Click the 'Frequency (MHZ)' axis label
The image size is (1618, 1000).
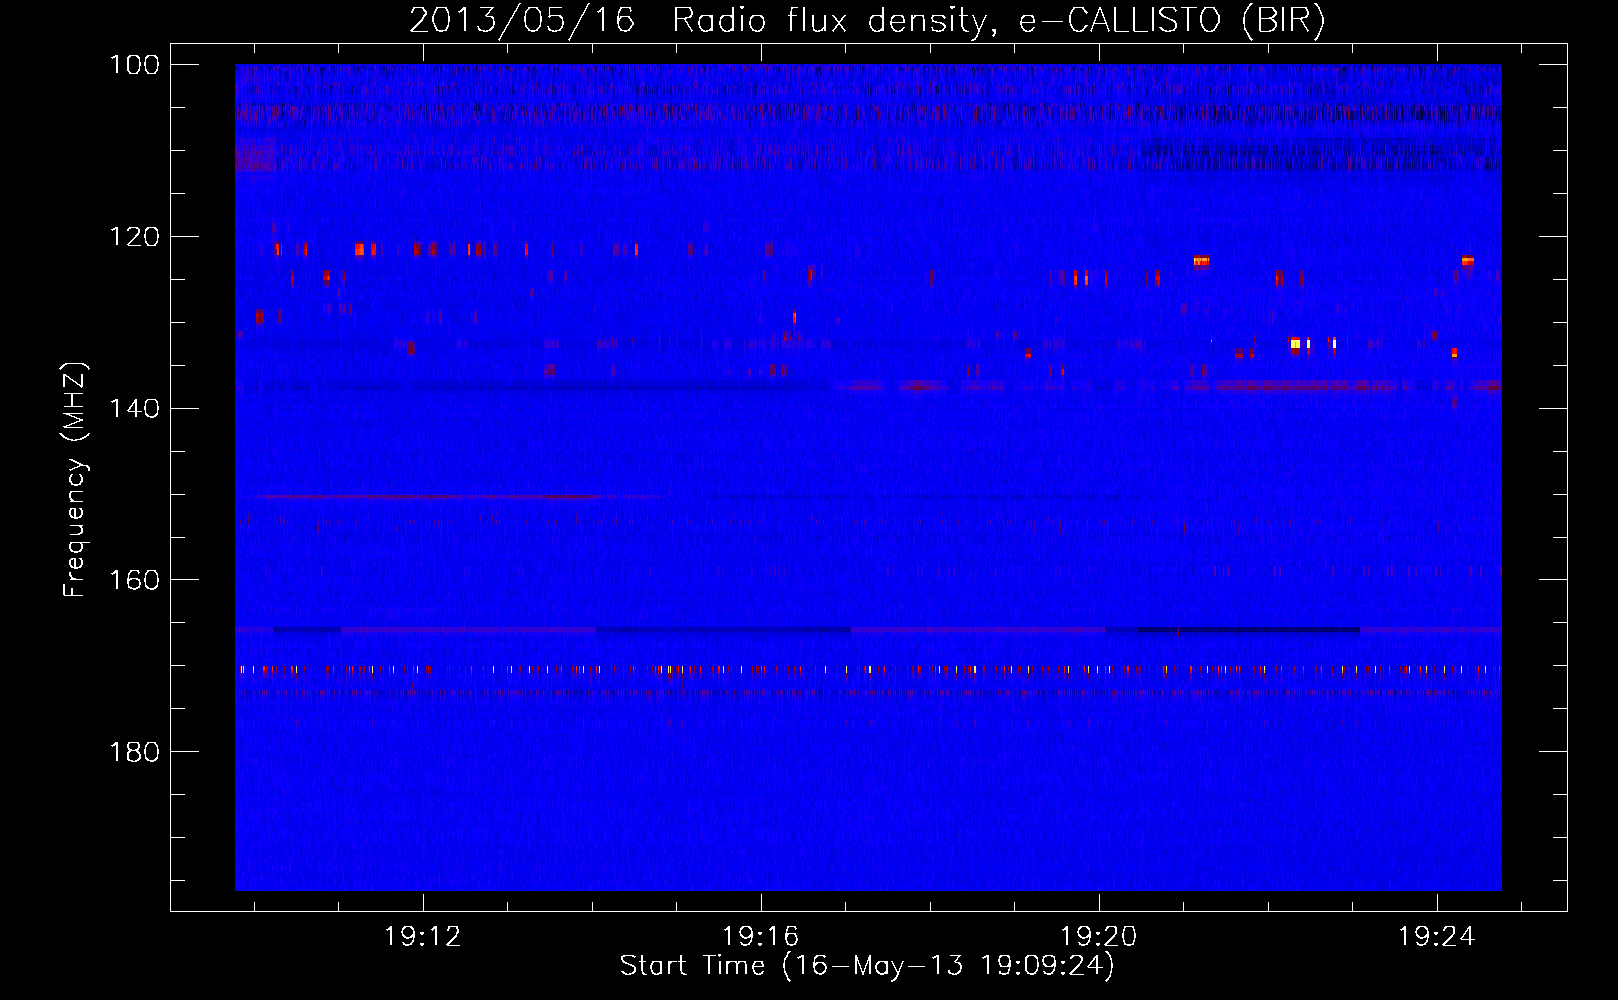pos(74,480)
